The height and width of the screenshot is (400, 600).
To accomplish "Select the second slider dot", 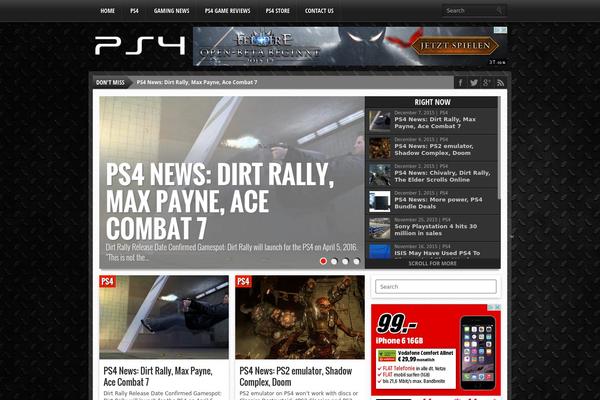I will (x=334, y=261).
